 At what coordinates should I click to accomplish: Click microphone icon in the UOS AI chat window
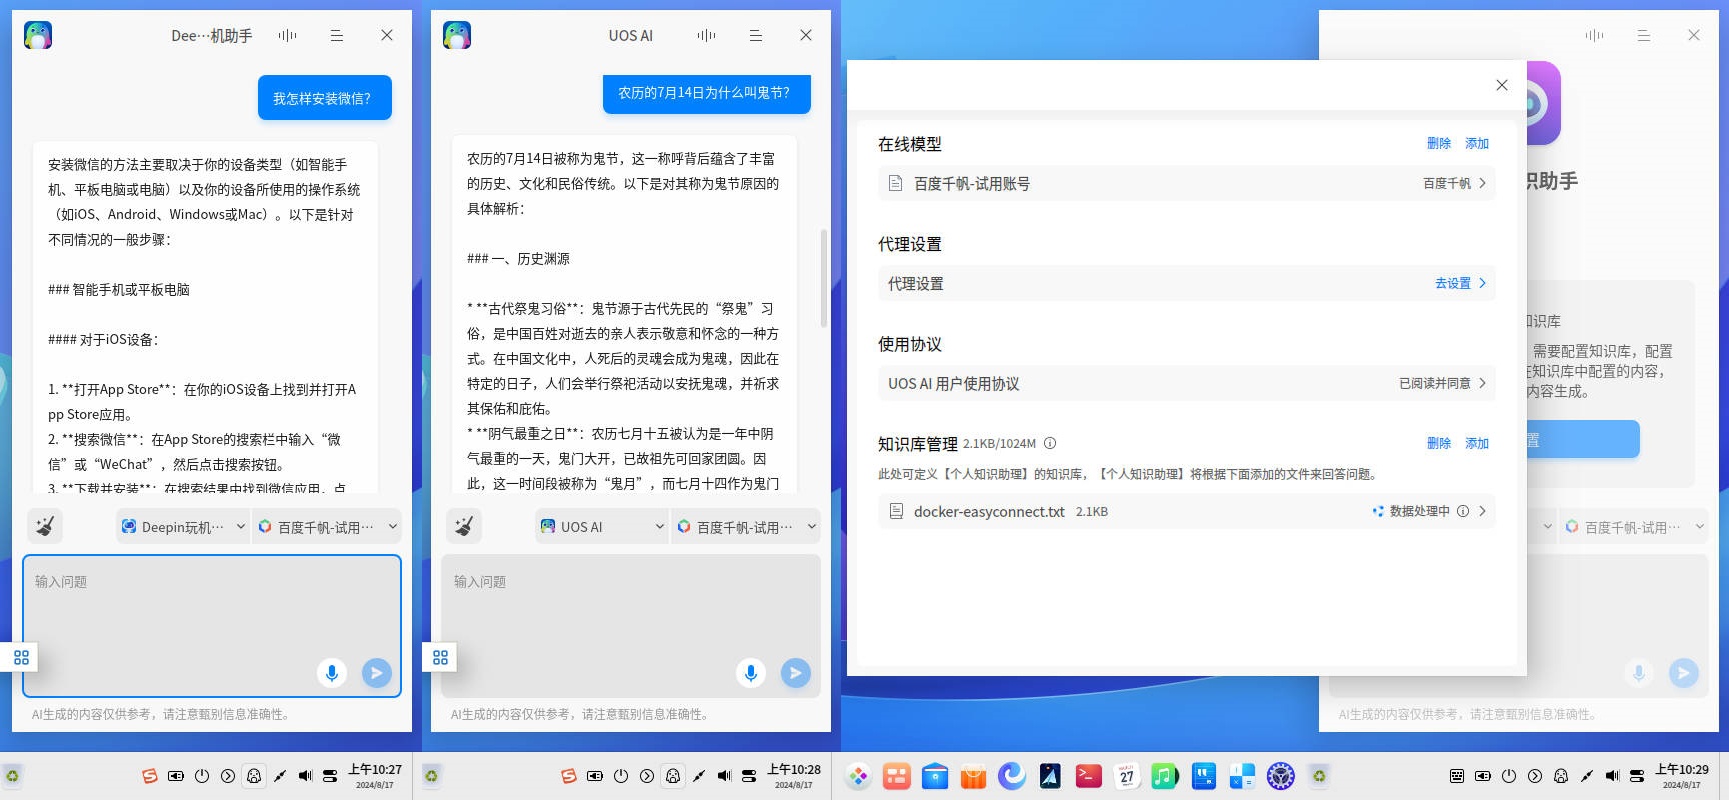point(750,673)
